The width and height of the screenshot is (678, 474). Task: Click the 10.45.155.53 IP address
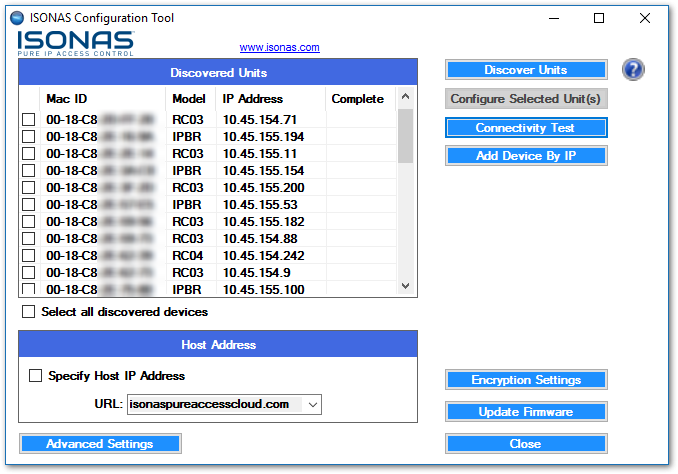260,205
